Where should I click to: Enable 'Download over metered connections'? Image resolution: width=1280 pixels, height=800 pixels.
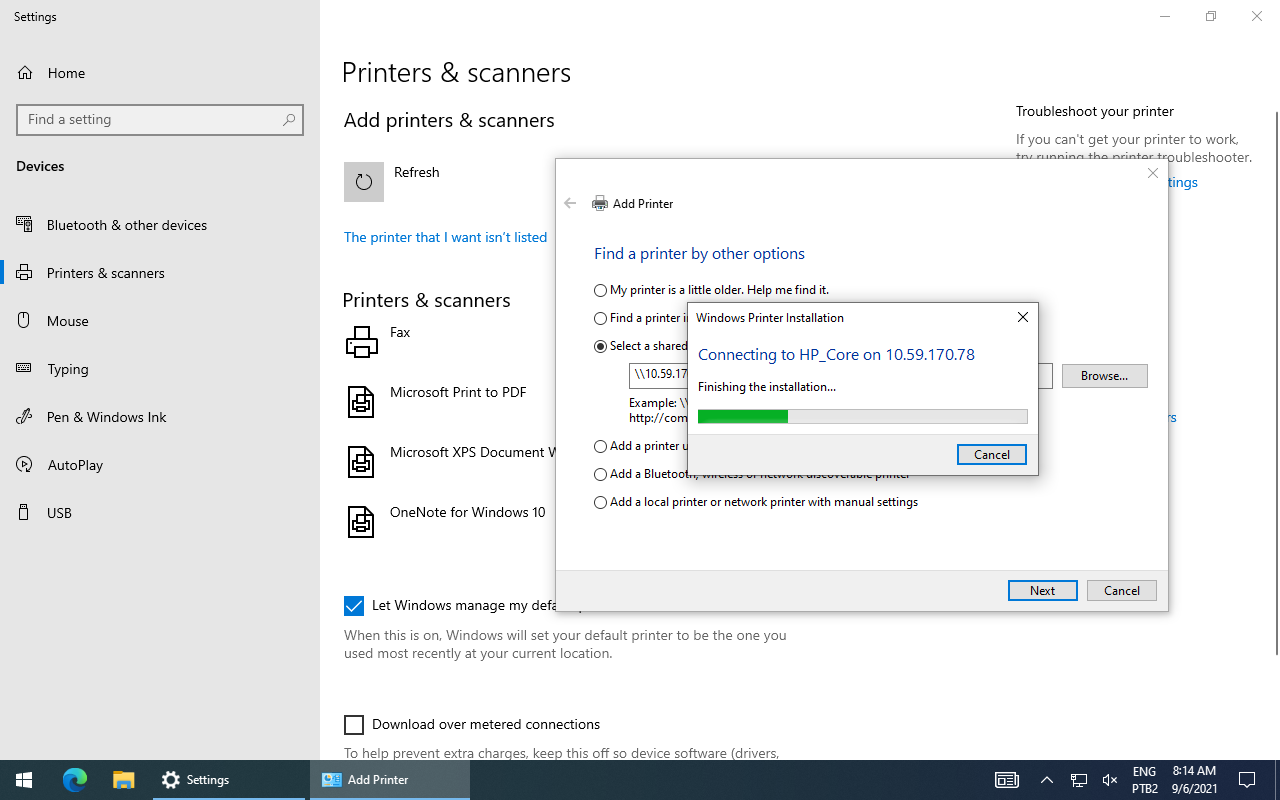coord(354,724)
